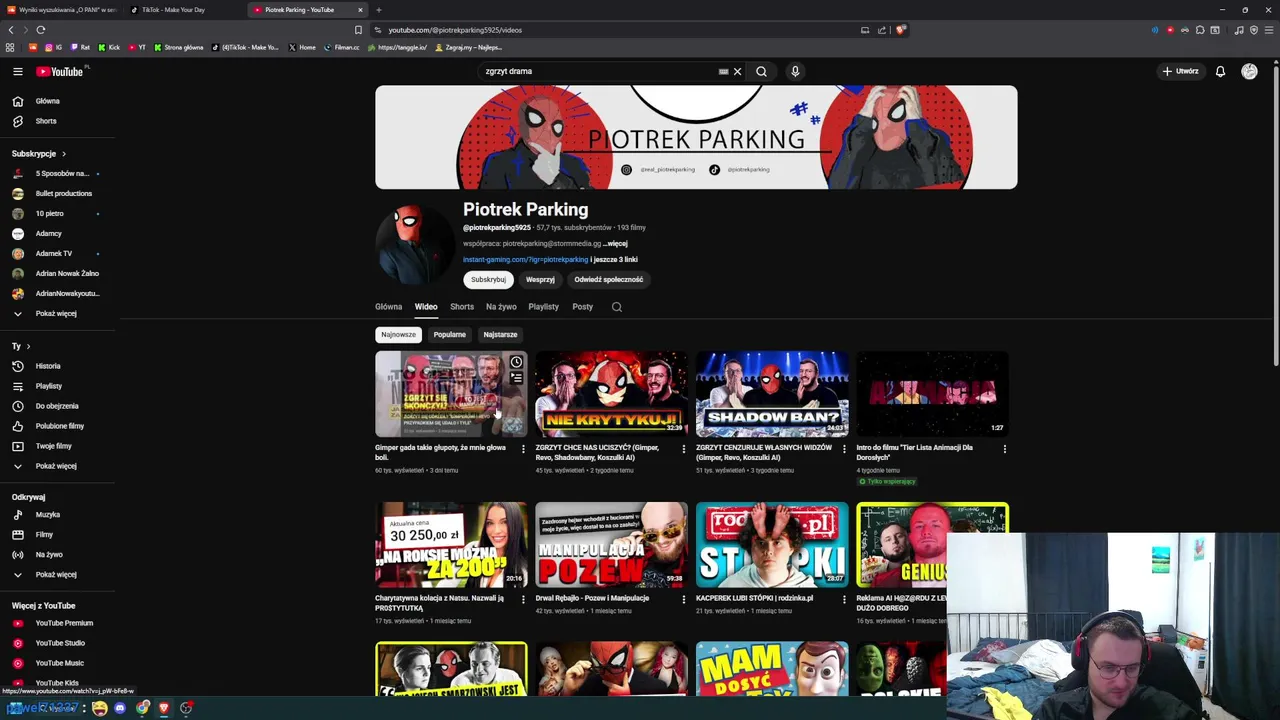
Task: Open options menu for 'Intro do filmu' video
Action: 1005,449
